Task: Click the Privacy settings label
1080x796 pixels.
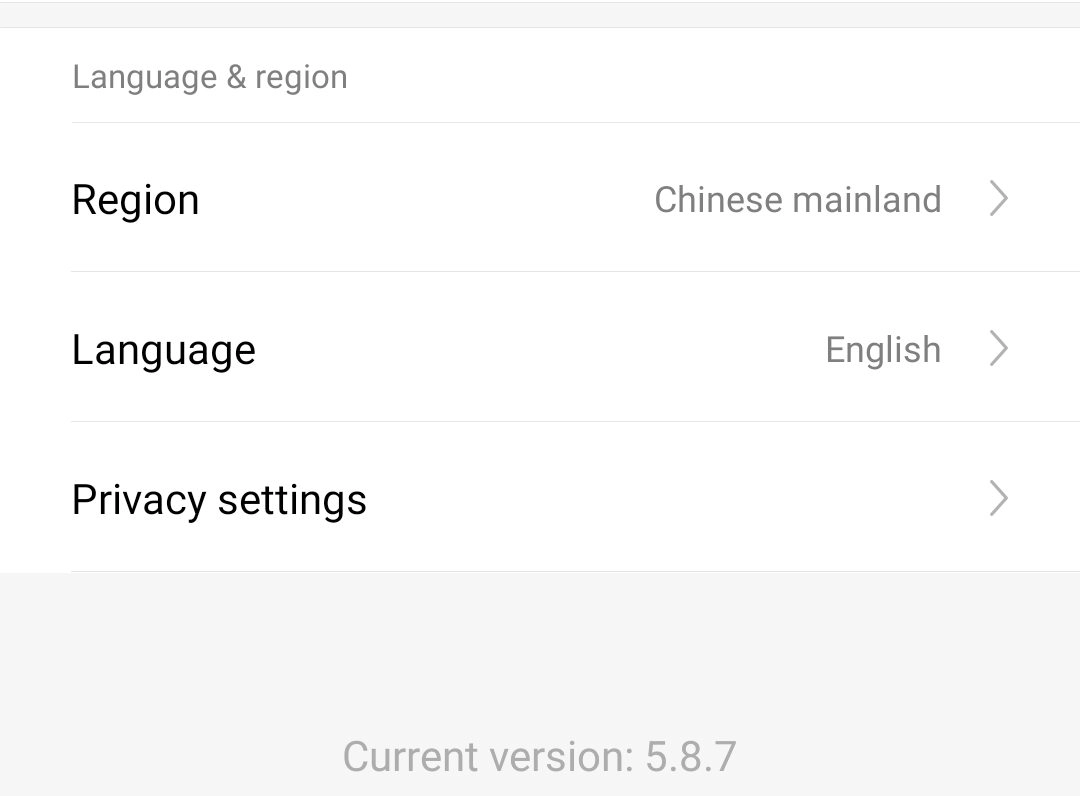Action: [x=219, y=499]
